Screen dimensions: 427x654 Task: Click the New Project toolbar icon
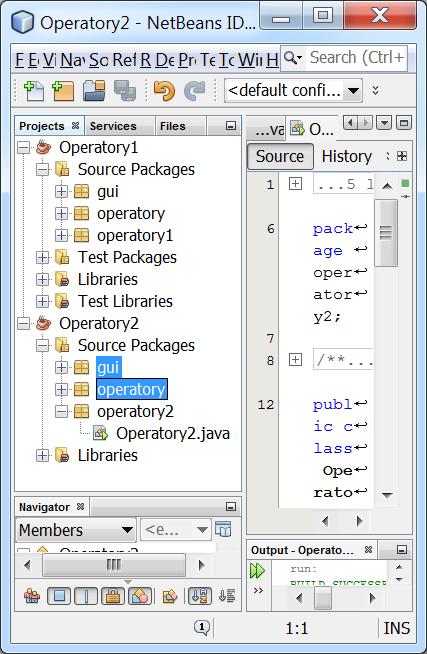[x=63, y=91]
